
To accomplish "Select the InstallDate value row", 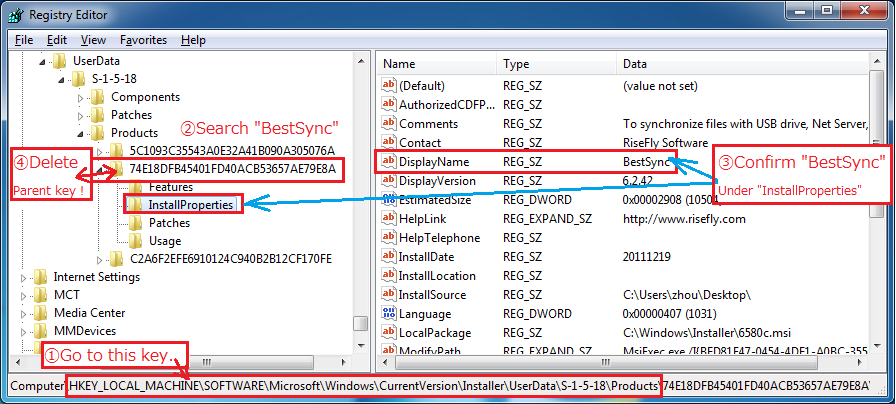I will (x=623, y=257).
